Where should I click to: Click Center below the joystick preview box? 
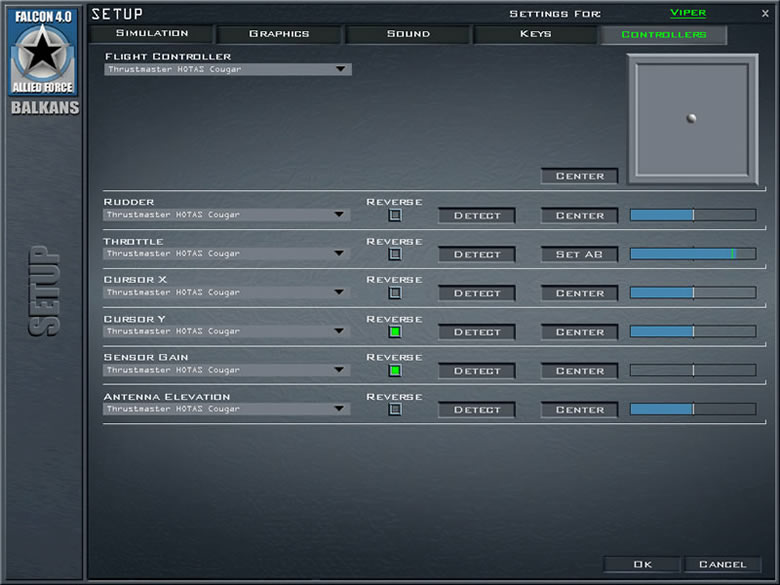pos(579,176)
